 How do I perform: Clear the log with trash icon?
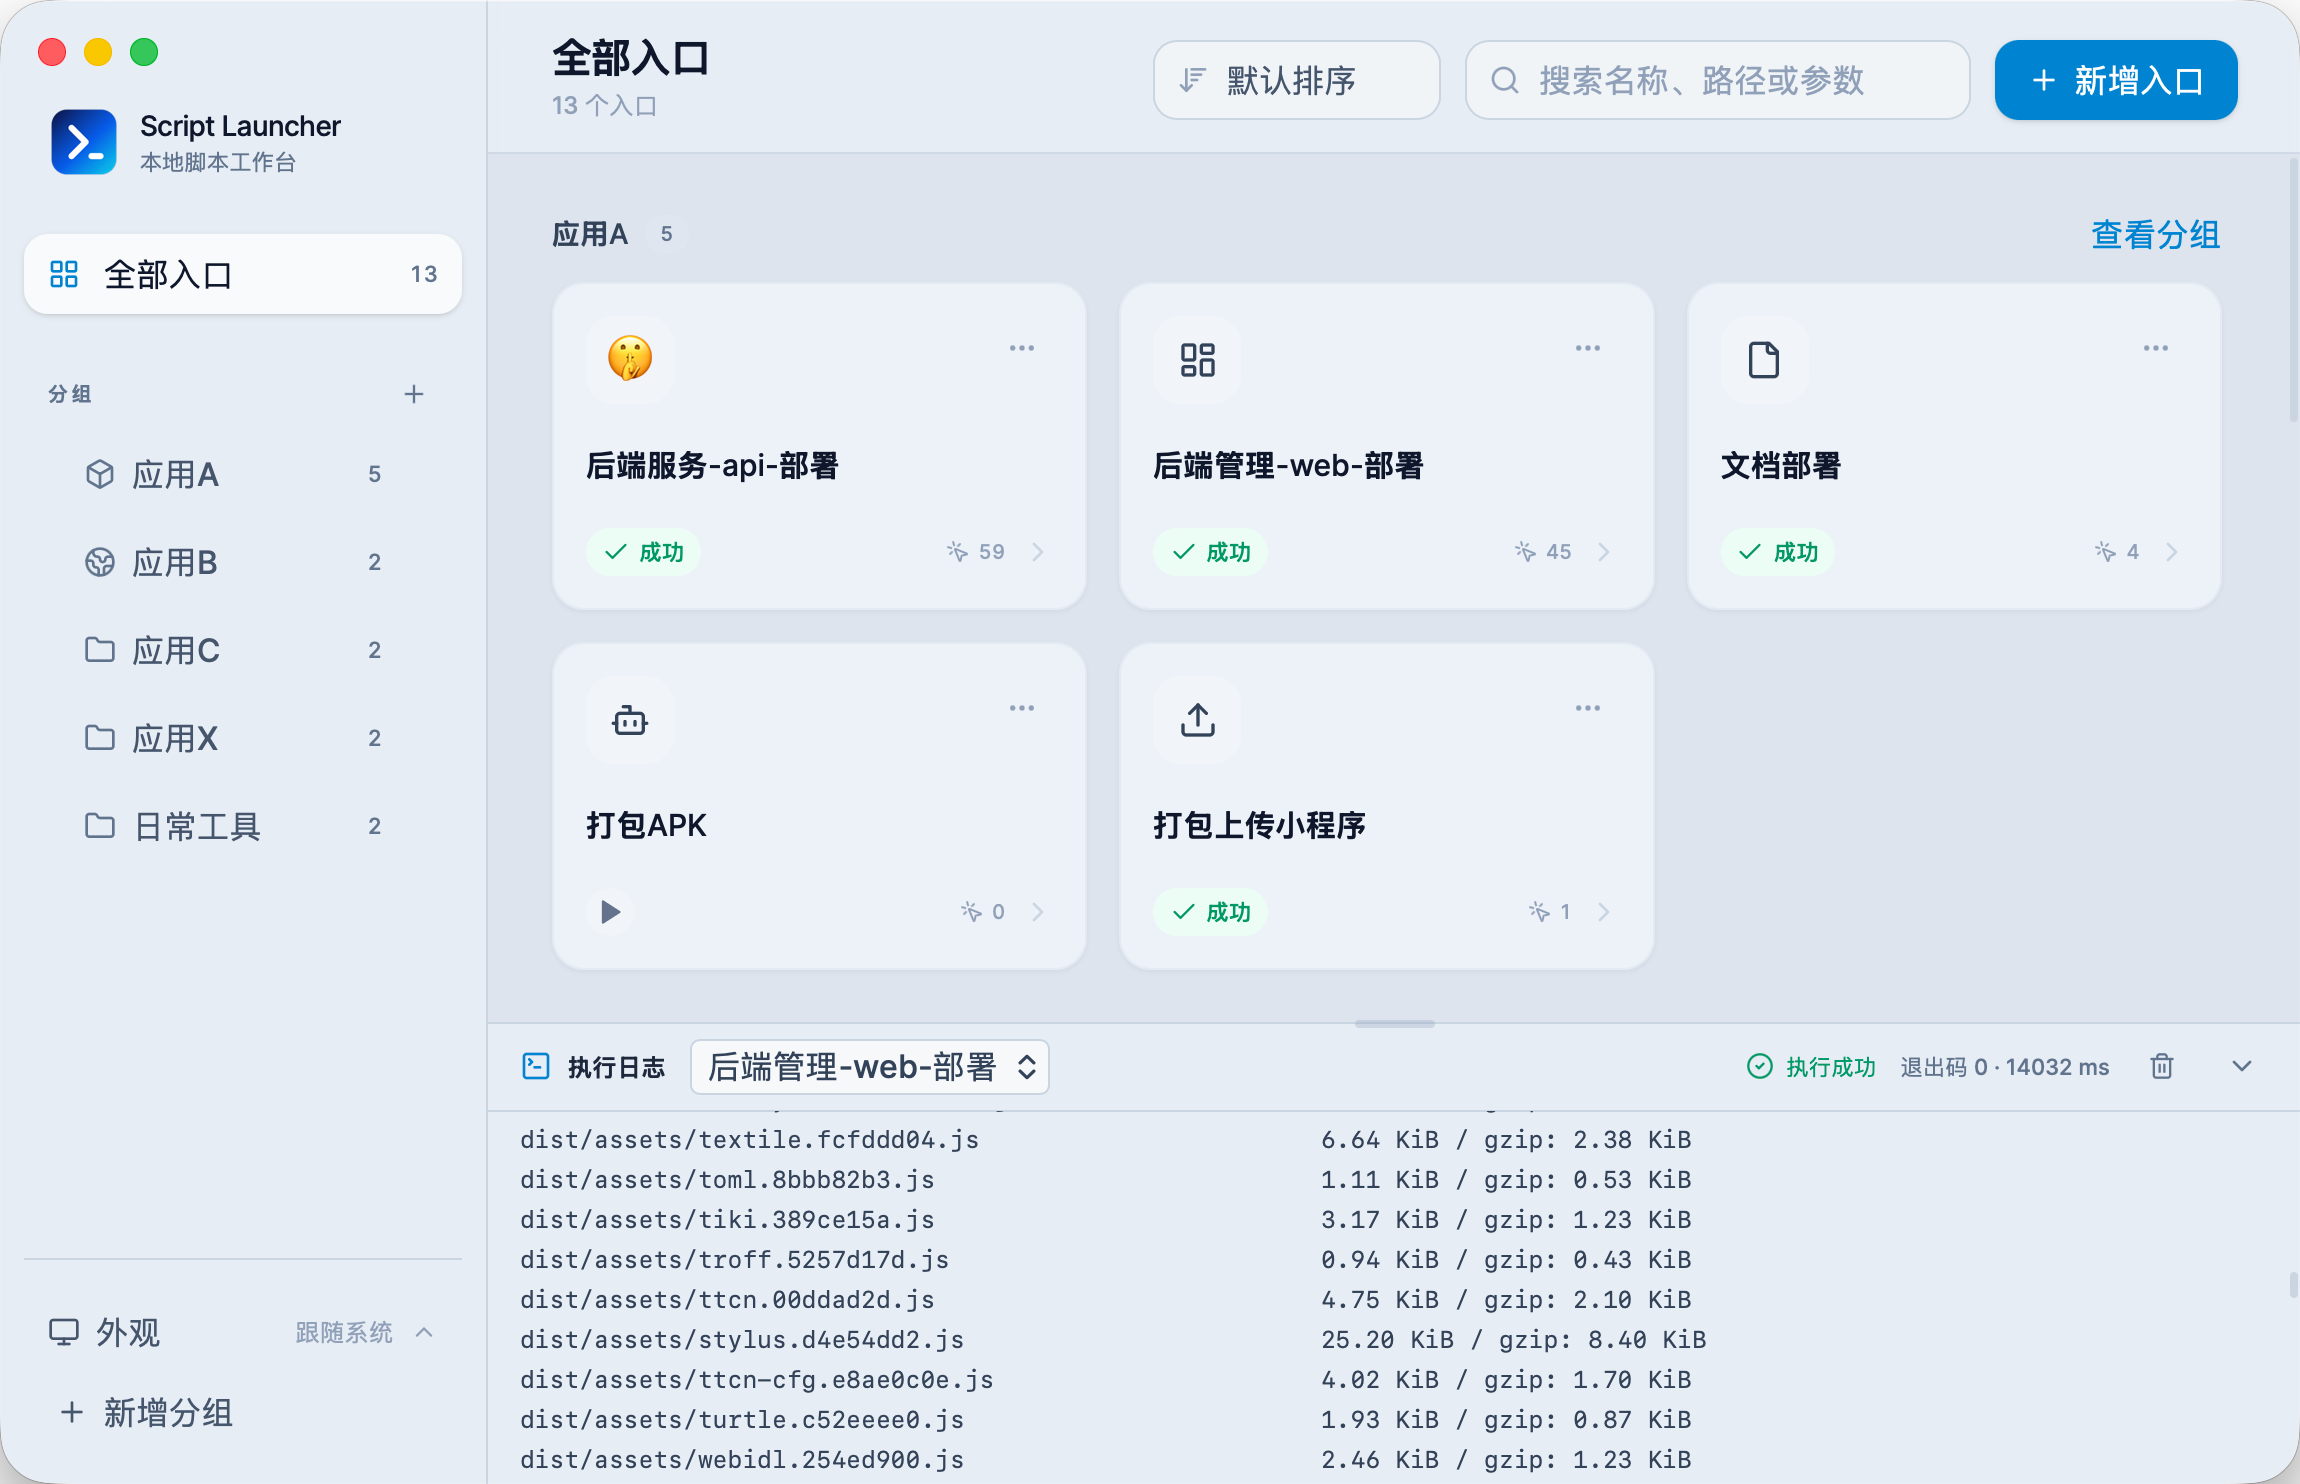(2162, 1066)
